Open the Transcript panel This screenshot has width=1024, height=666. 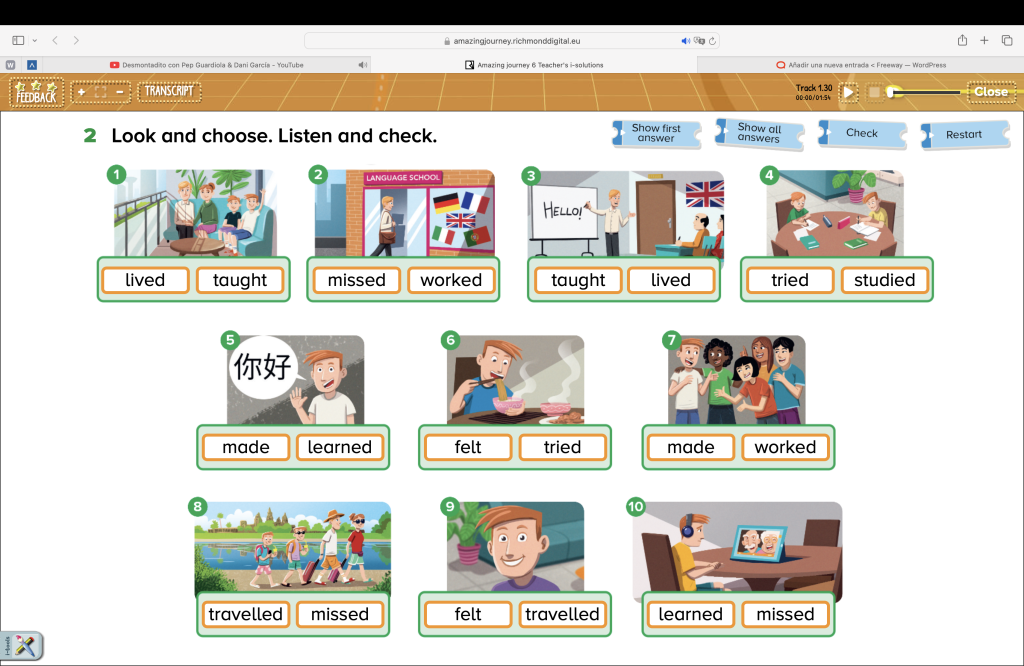(168, 92)
